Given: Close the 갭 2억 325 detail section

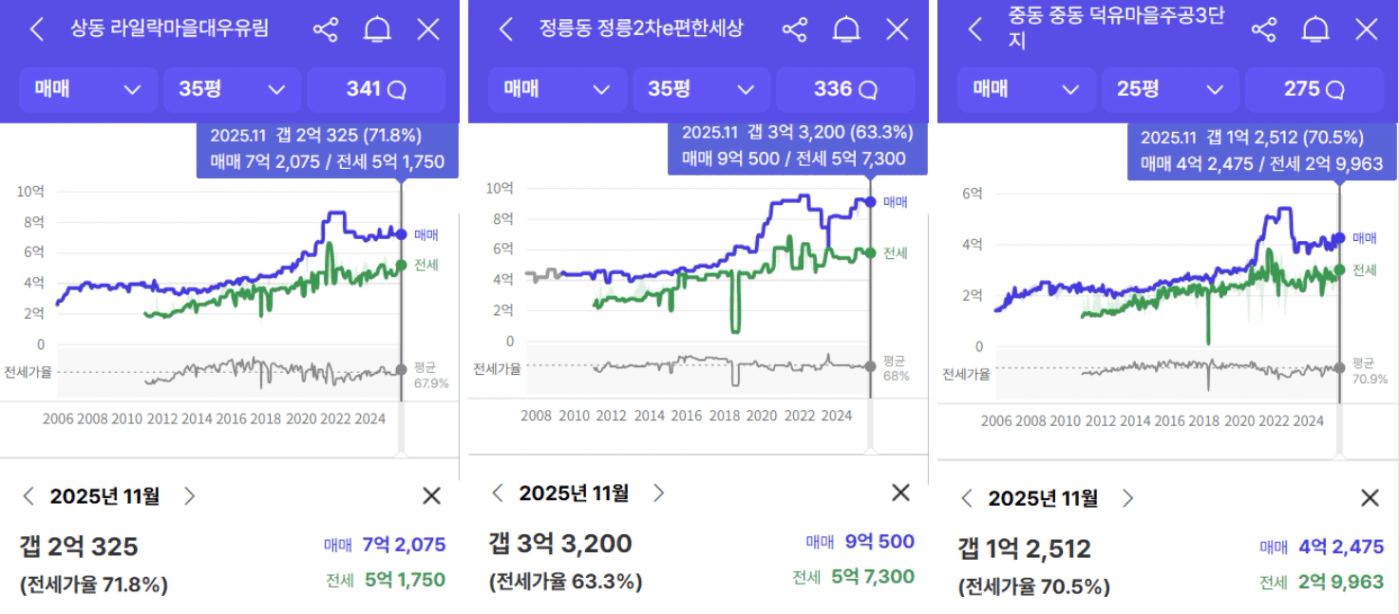Looking at the screenshot, I should [x=431, y=496].
